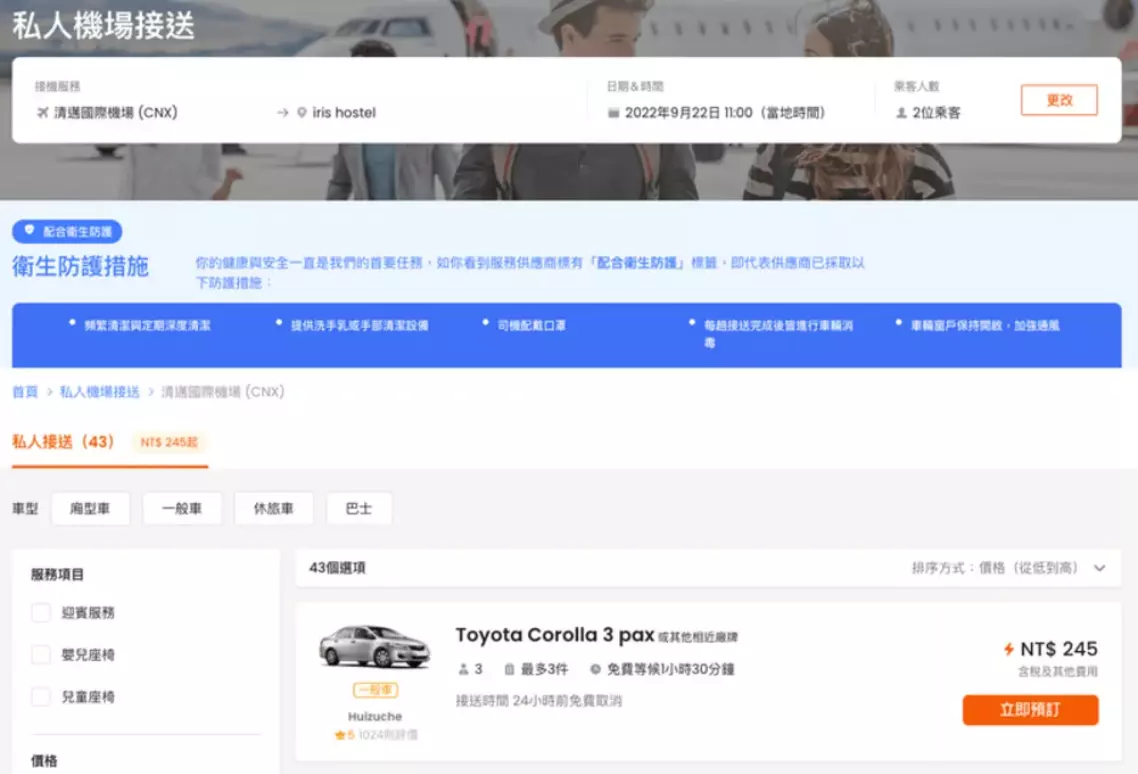Click the location pin icon before iris hostel

[x=302, y=113]
